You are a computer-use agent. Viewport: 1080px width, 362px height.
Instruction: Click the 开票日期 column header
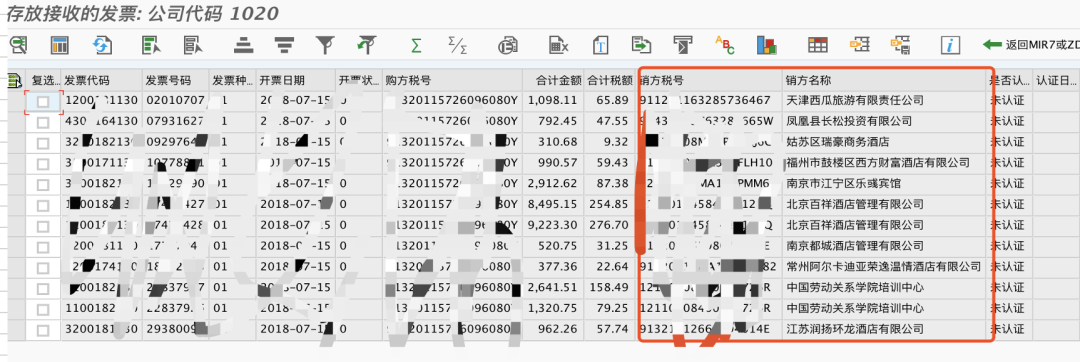pos(282,80)
